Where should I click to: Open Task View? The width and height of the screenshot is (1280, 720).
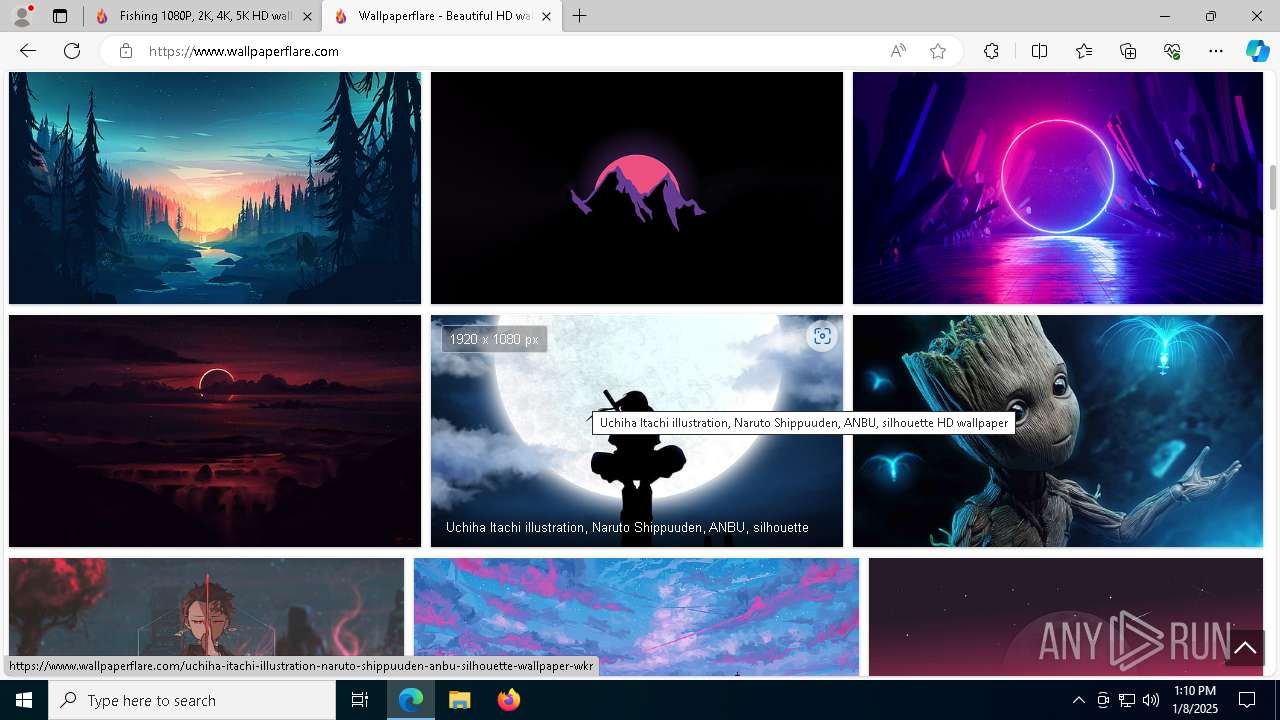(360, 700)
